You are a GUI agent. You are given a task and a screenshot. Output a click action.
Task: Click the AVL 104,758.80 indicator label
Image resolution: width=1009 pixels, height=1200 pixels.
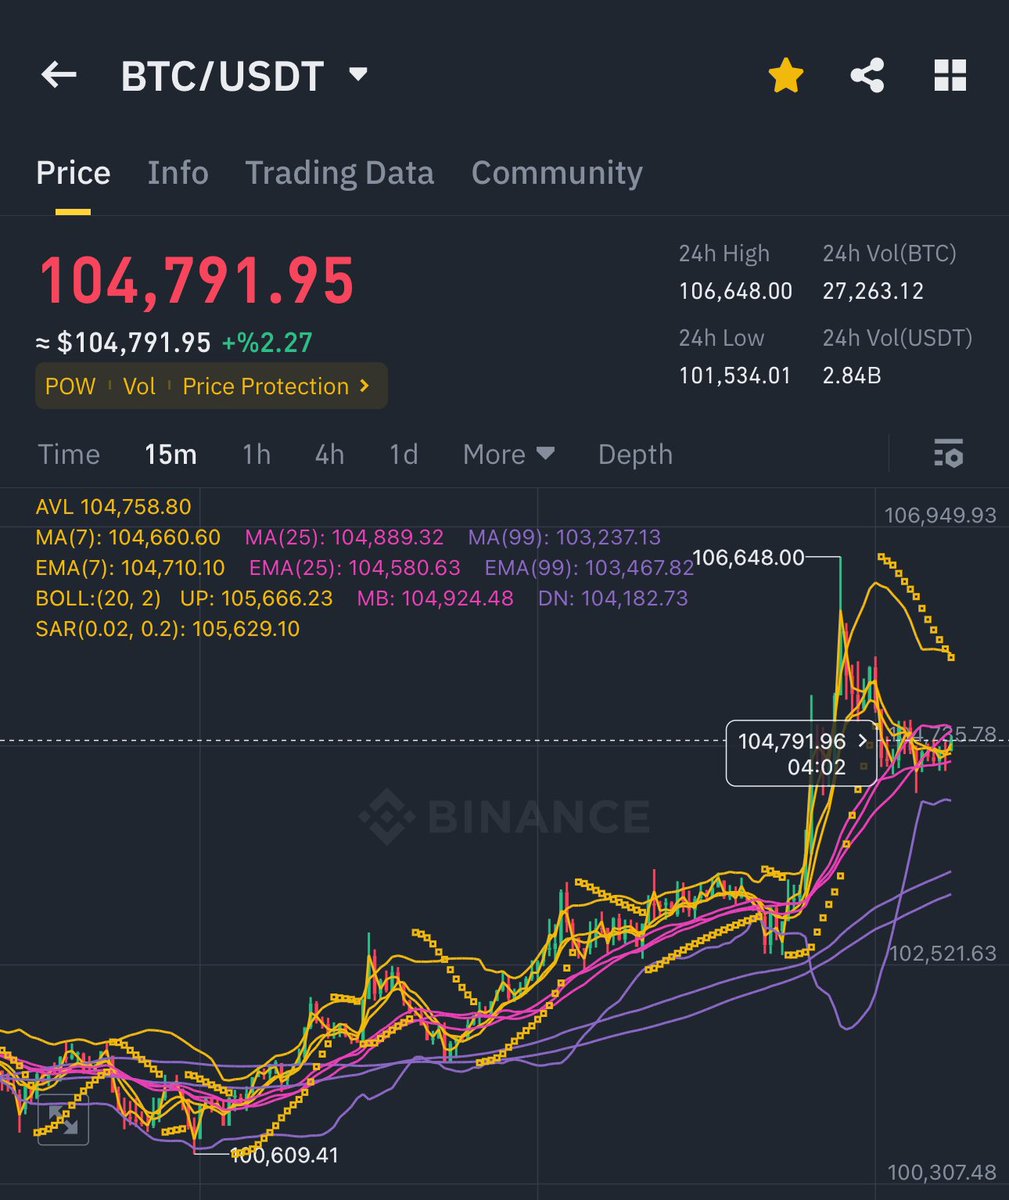pyautogui.click(x=113, y=506)
